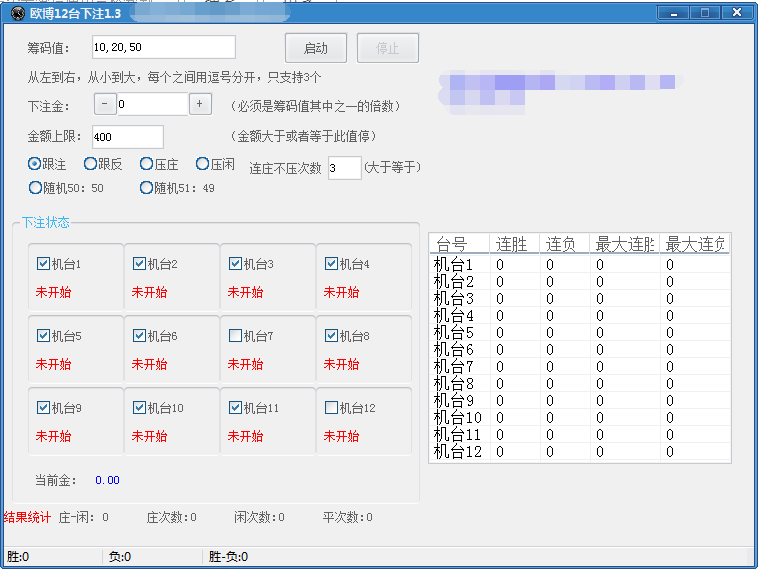
Task: Click the 连胜 column header
Action: [515, 244]
